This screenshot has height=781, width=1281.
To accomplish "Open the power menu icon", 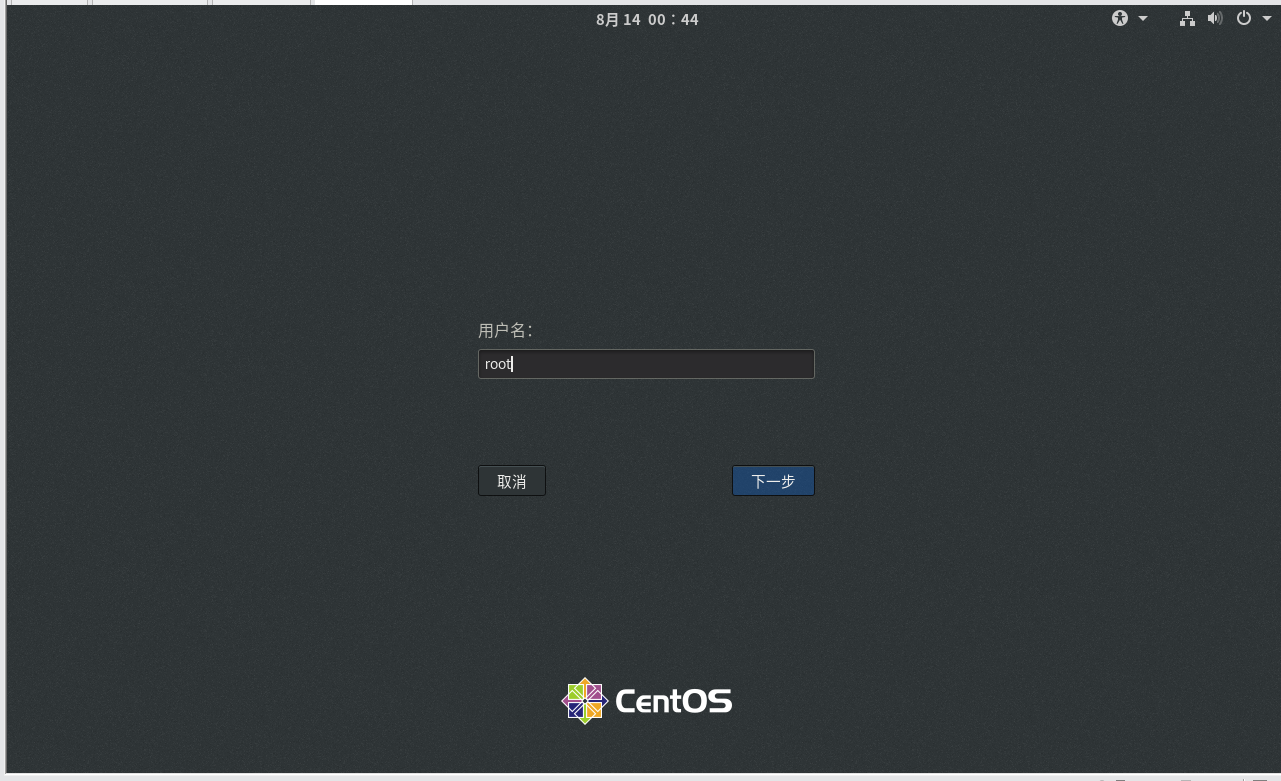I will [1244, 18].
